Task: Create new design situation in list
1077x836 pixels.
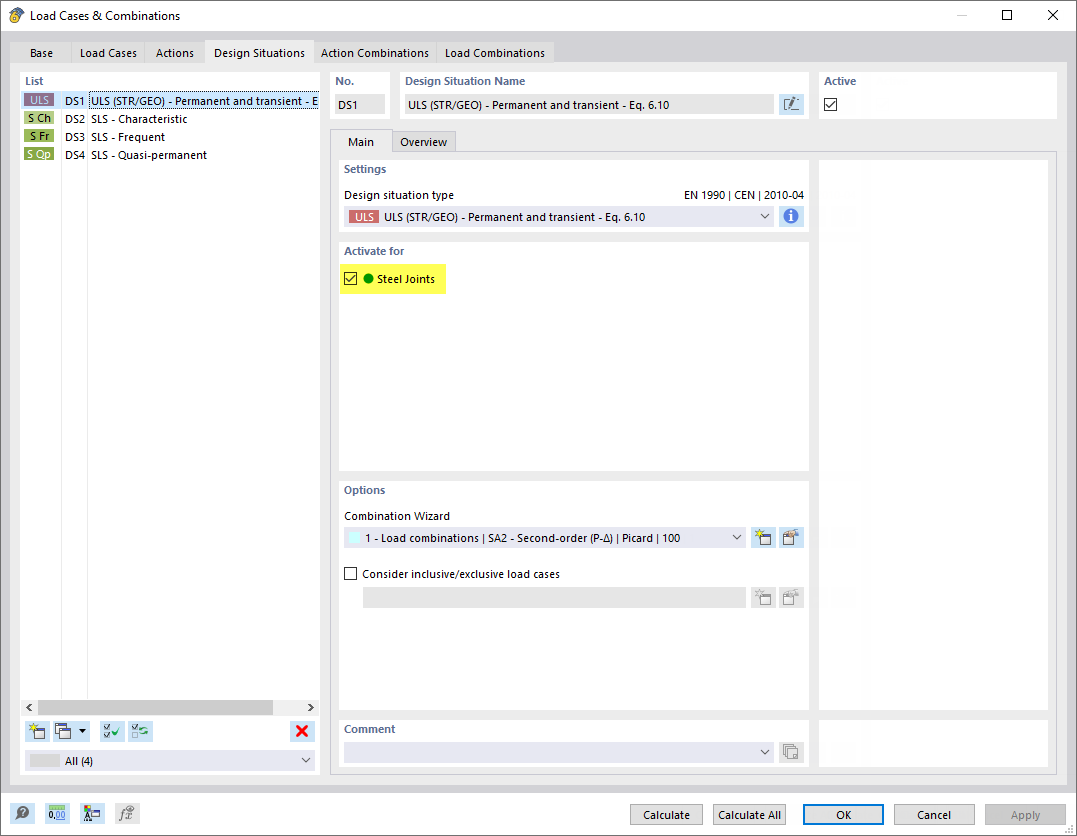Action: [x=37, y=732]
